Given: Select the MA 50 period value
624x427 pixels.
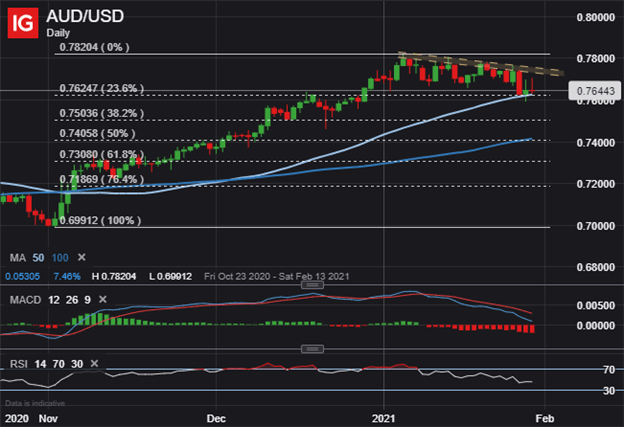Looking at the screenshot, I should pos(38,258).
